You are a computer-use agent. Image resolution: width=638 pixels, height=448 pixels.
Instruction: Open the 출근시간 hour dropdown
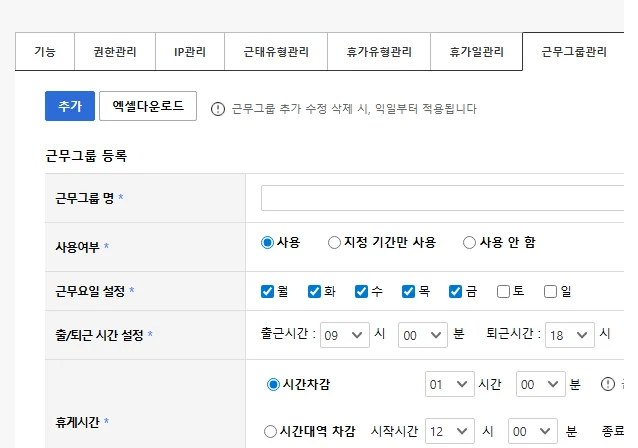tap(343, 335)
